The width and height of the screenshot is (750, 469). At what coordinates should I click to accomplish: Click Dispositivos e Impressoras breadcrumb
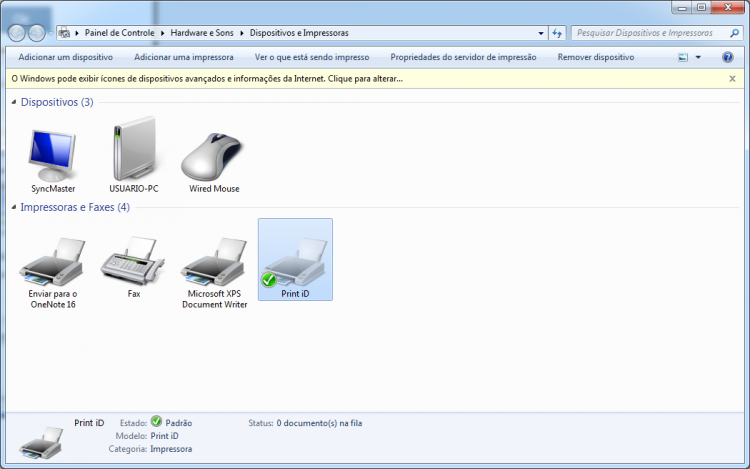pos(299,33)
